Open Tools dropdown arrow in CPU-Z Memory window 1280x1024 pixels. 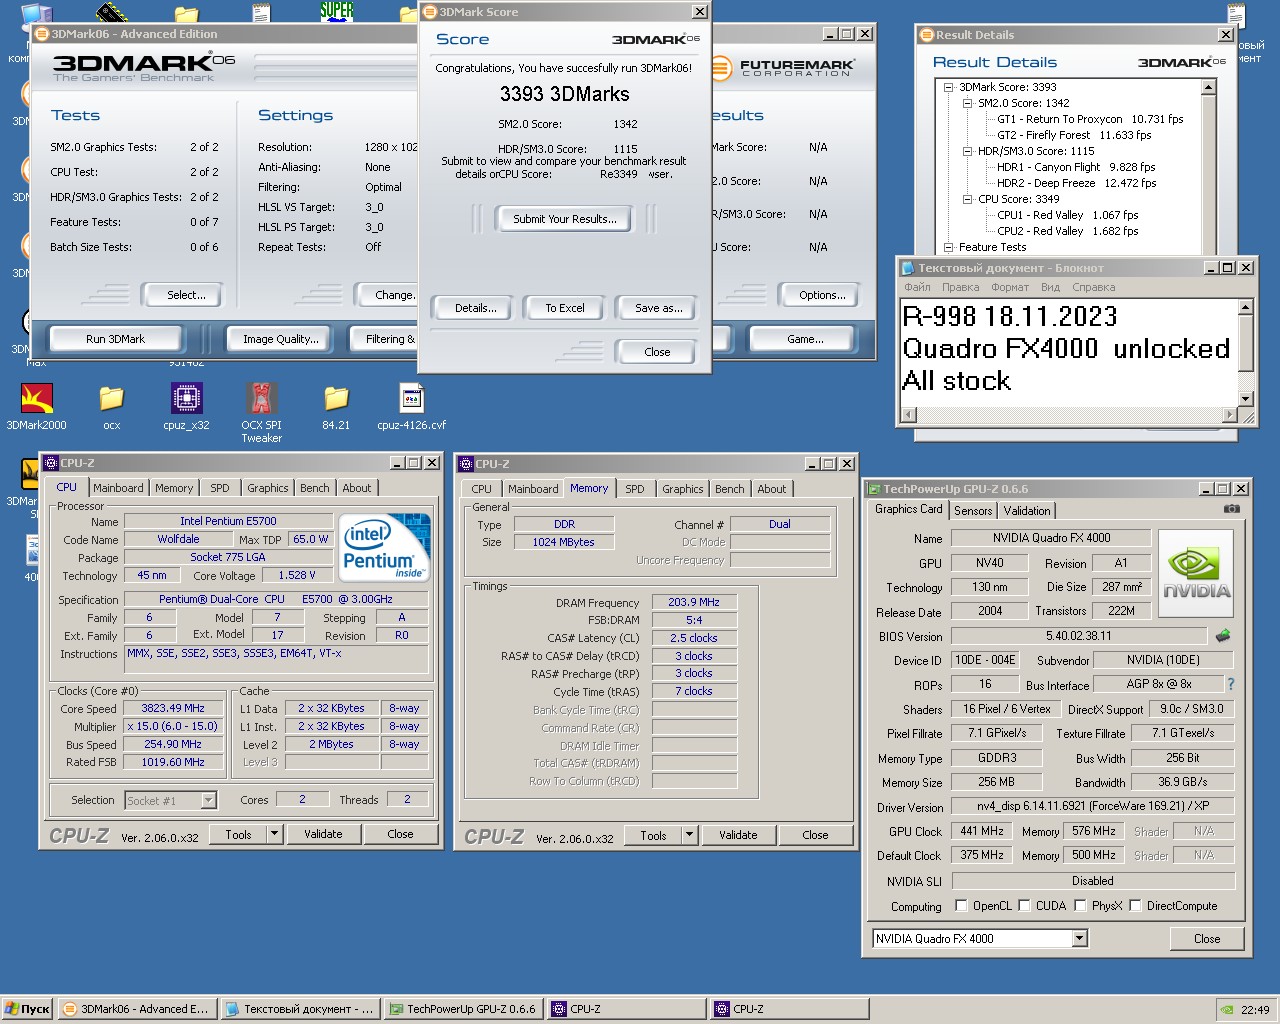pyautogui.click(x=689, y=835)
